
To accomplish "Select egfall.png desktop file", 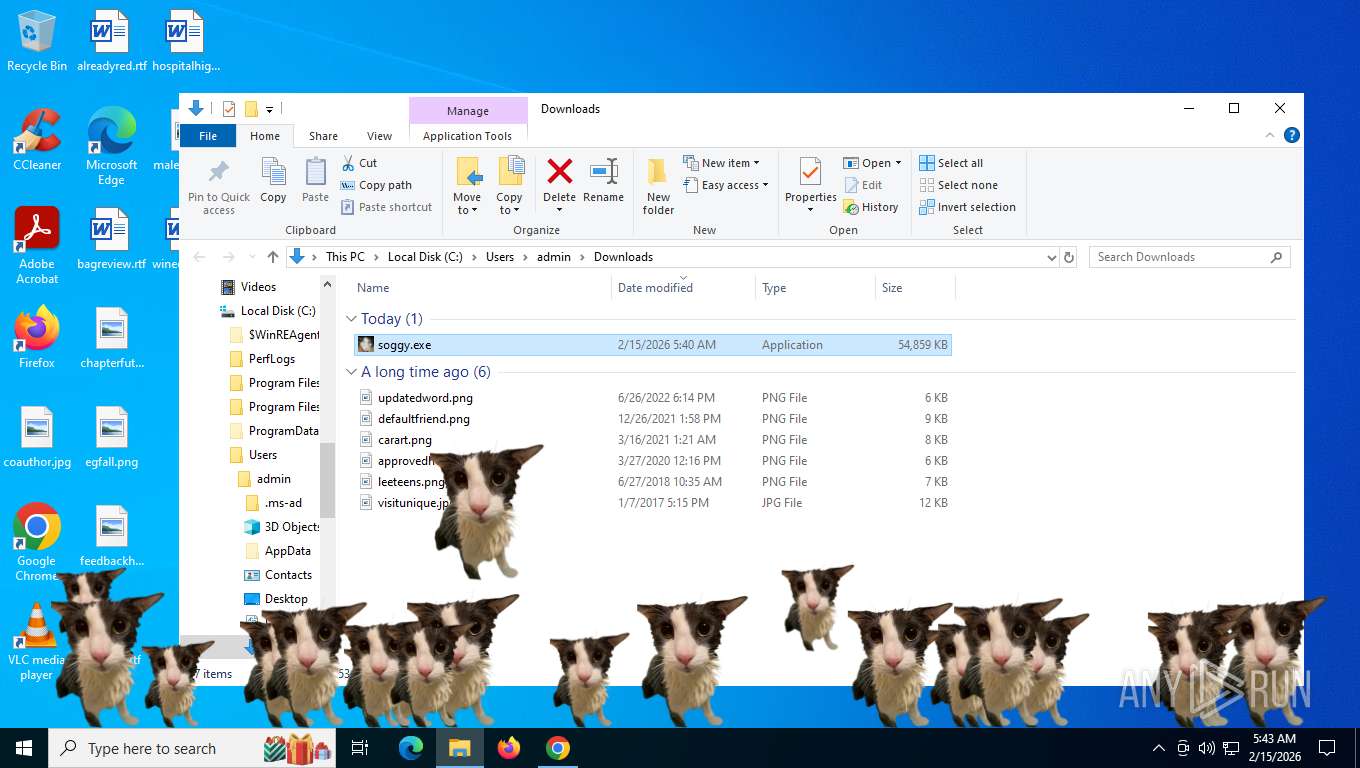I will [x=111, y=437].
